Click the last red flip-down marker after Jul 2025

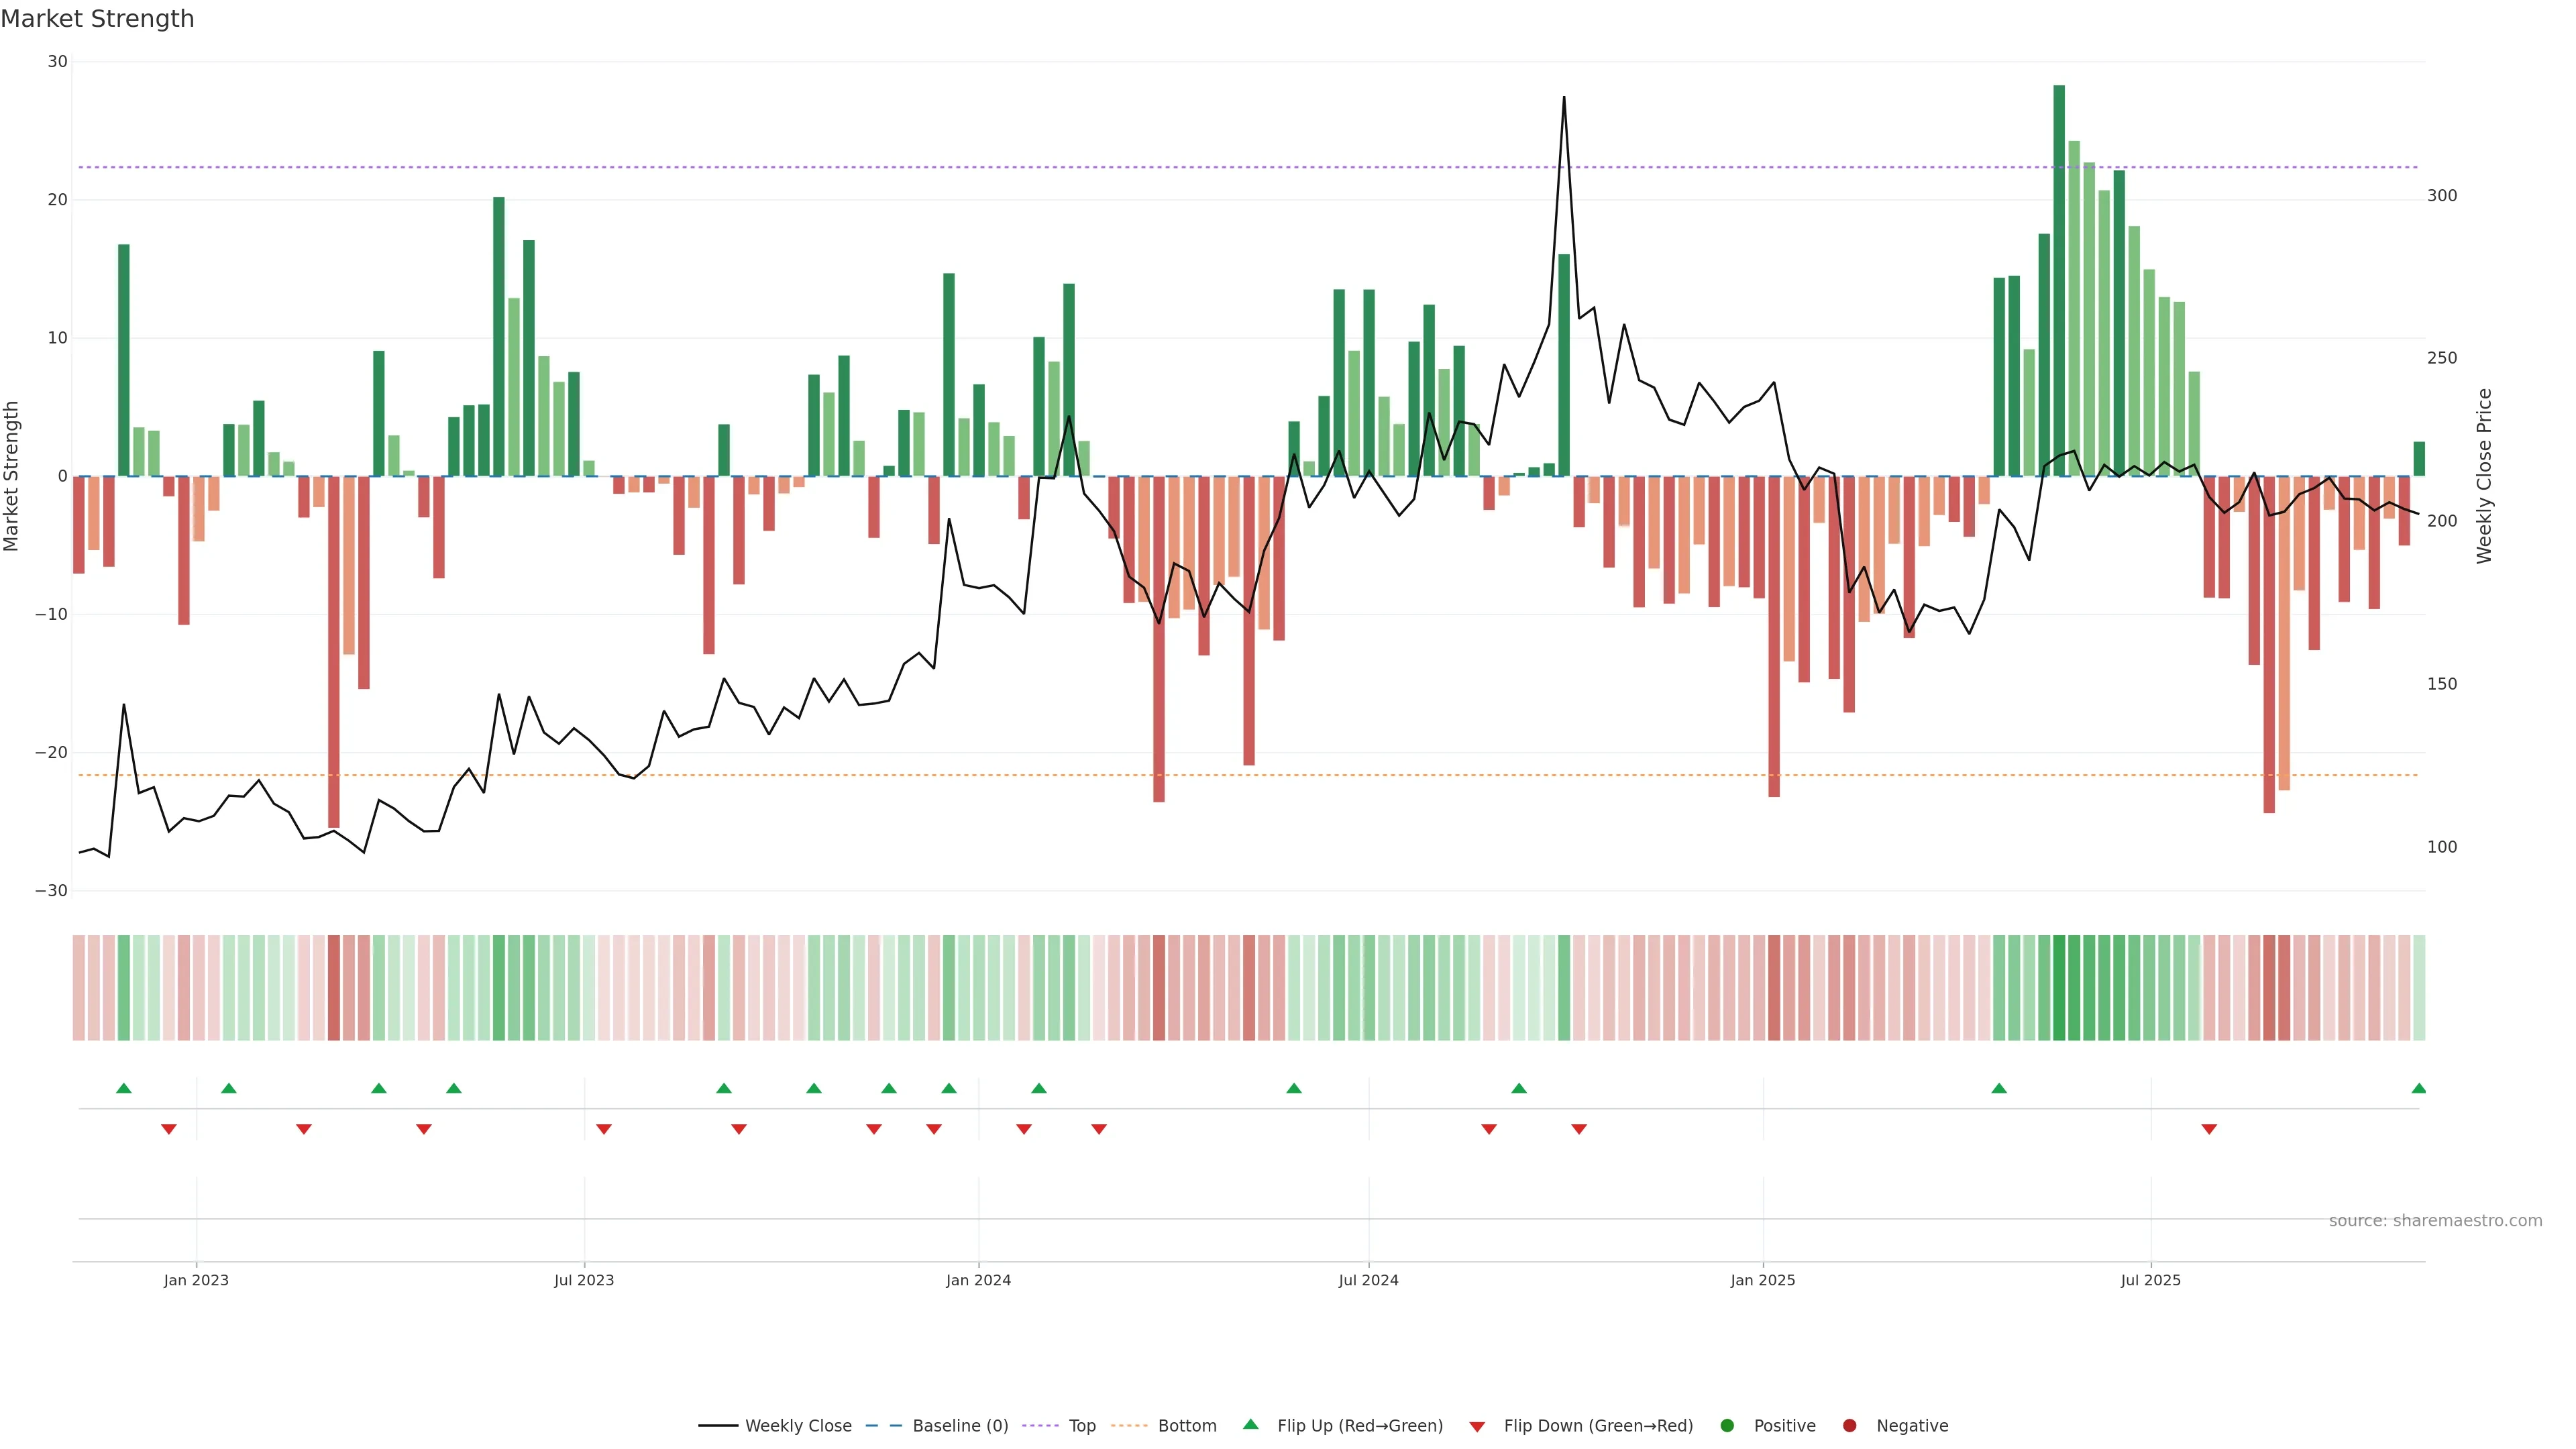point(2209,1129)
